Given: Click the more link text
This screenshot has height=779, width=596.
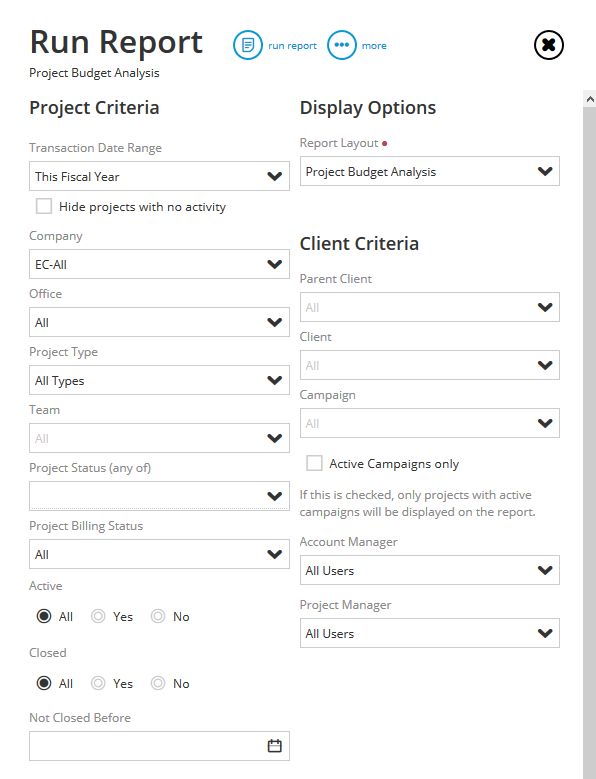Looking at the screenshot, I should click(374, 46).
